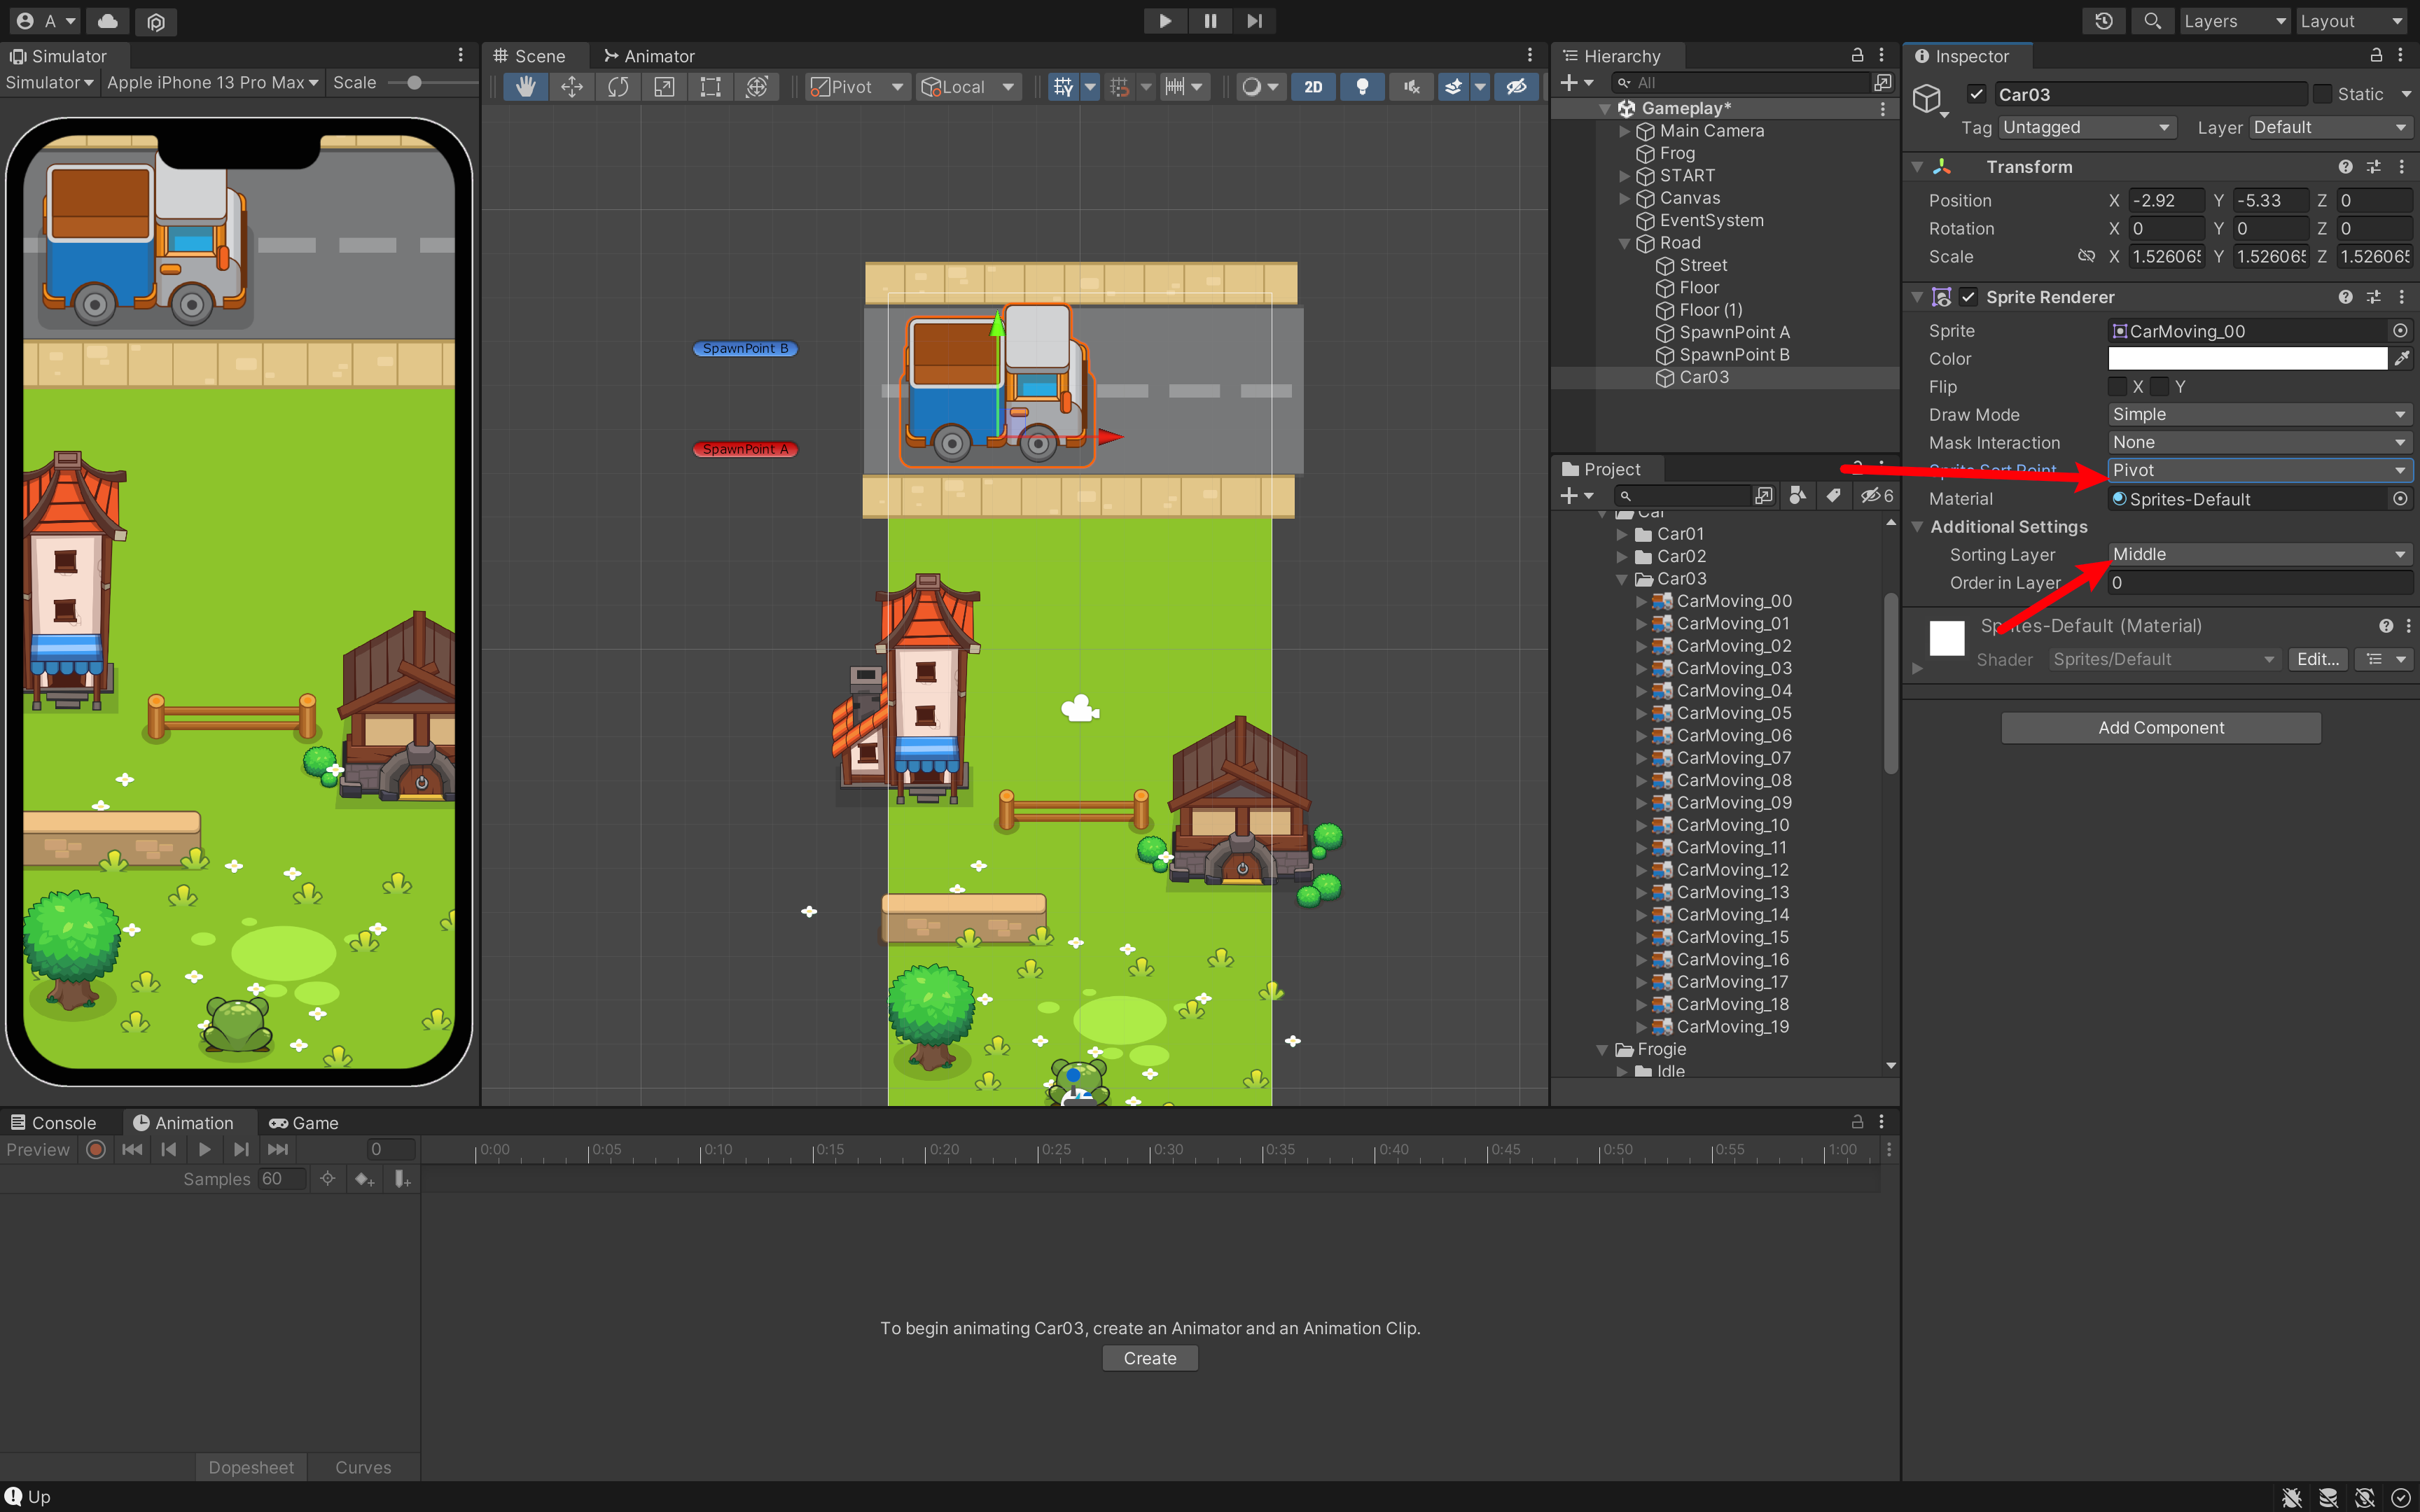Click the animation Record button
Screen dimensions: 2420x1512
coord(96,1150)
